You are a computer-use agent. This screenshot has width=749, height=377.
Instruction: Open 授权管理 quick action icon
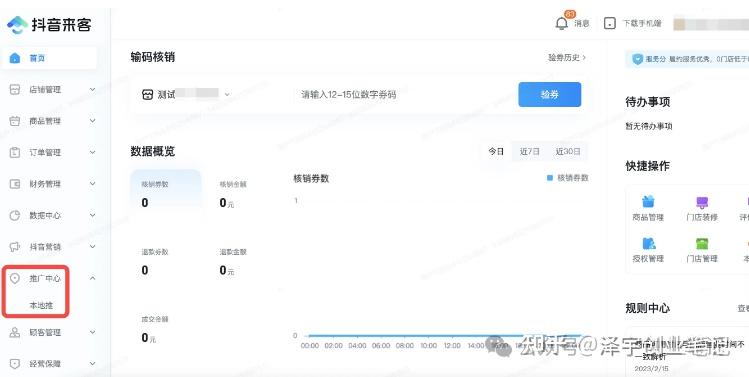(649, 243)
